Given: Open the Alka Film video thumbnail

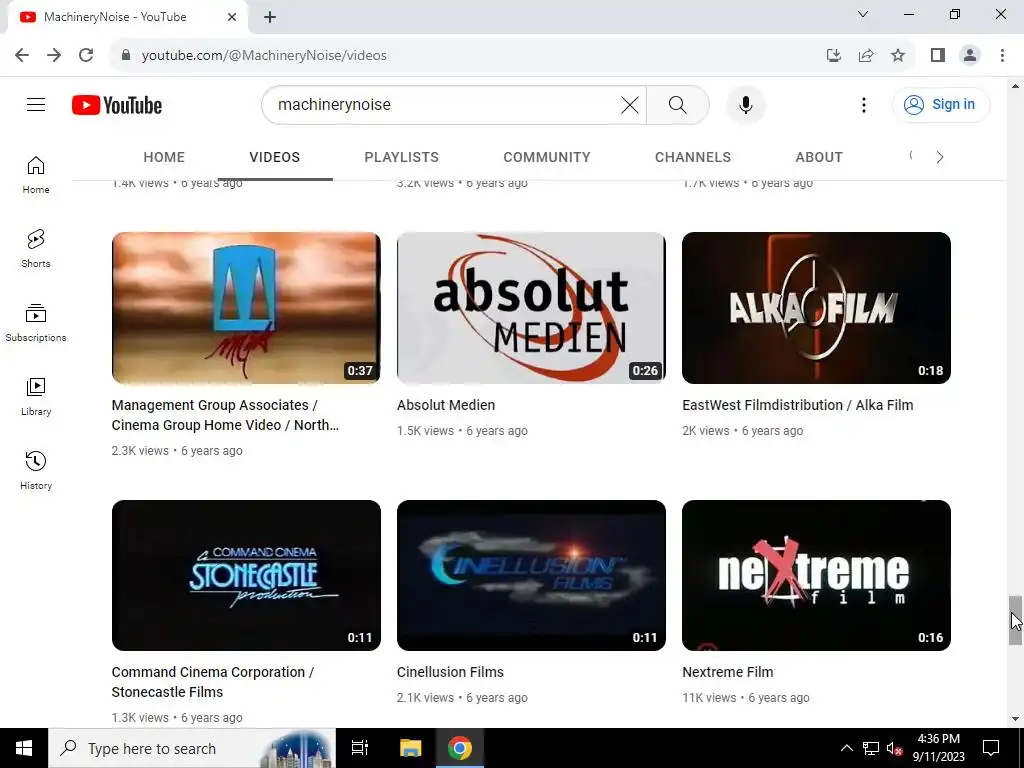Looking at the screenshot, I should point(816,308).
